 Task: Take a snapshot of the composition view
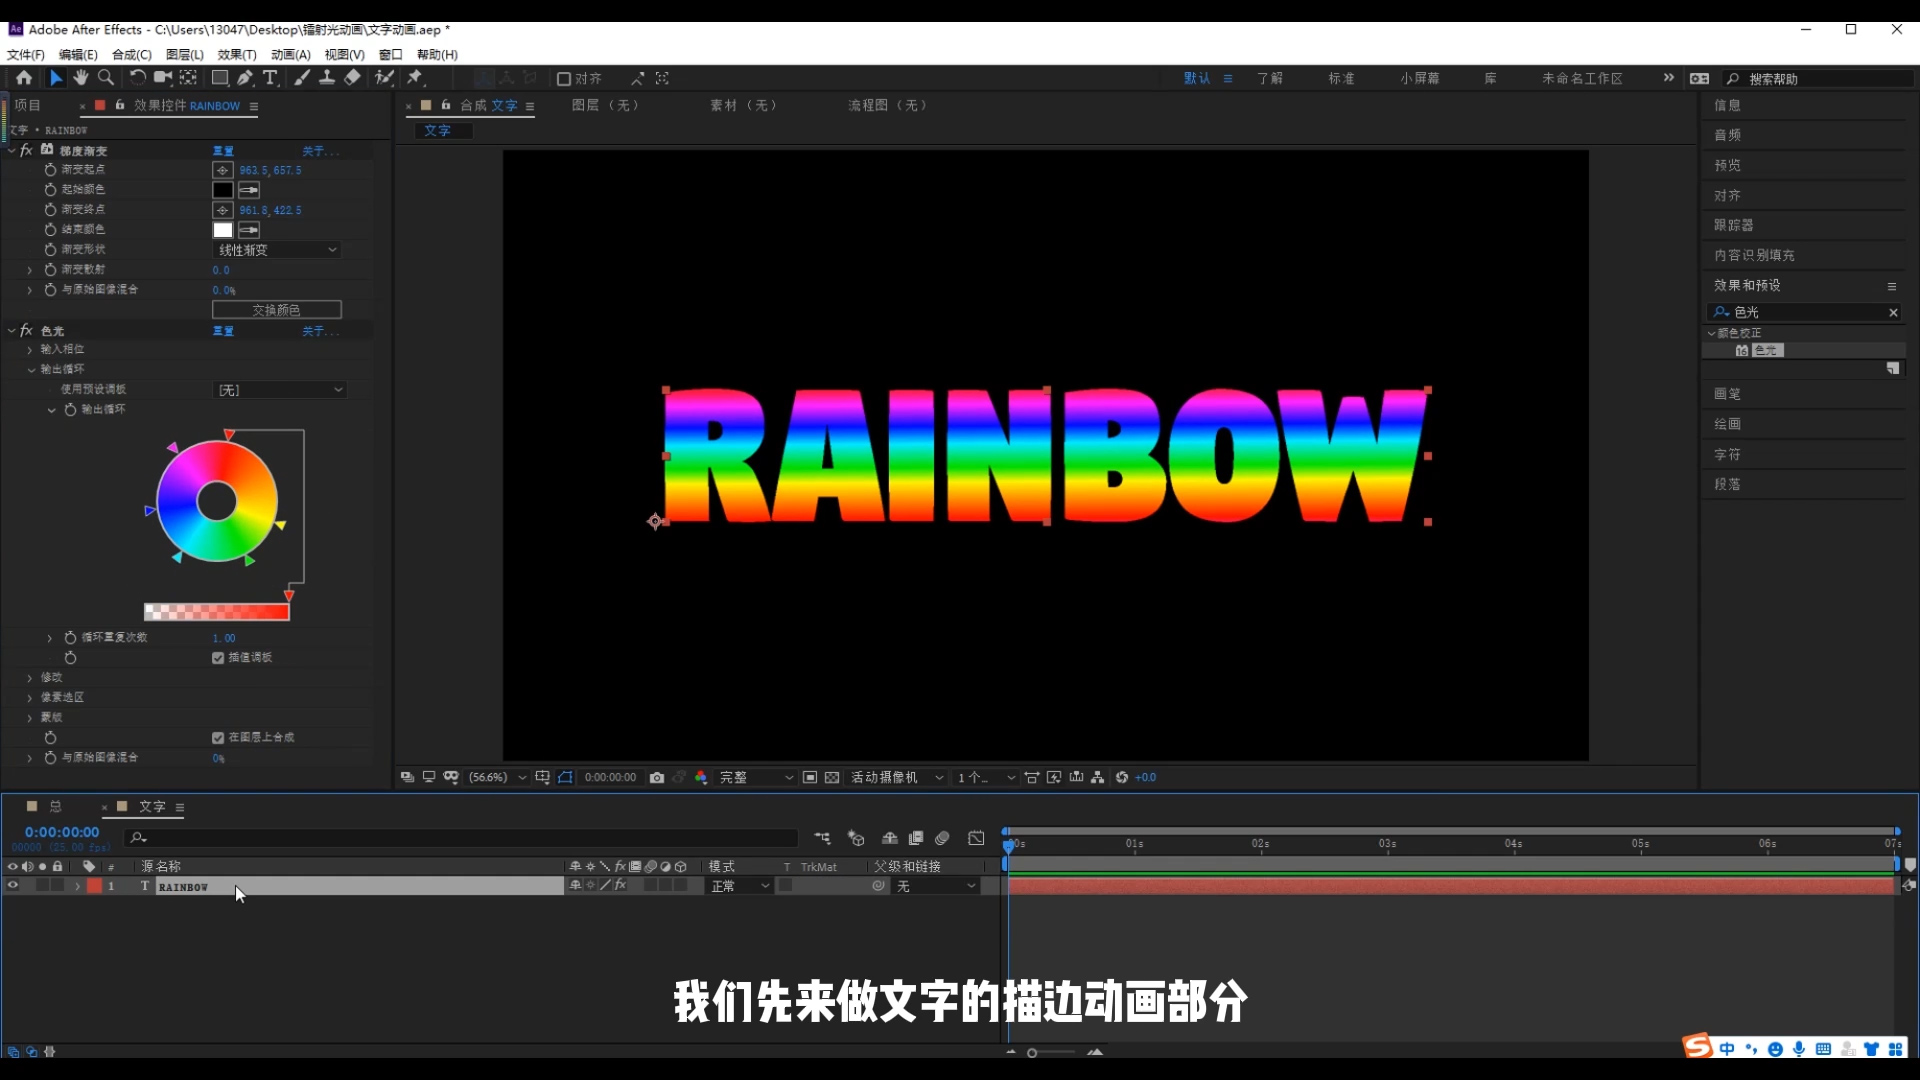point(657,777)
